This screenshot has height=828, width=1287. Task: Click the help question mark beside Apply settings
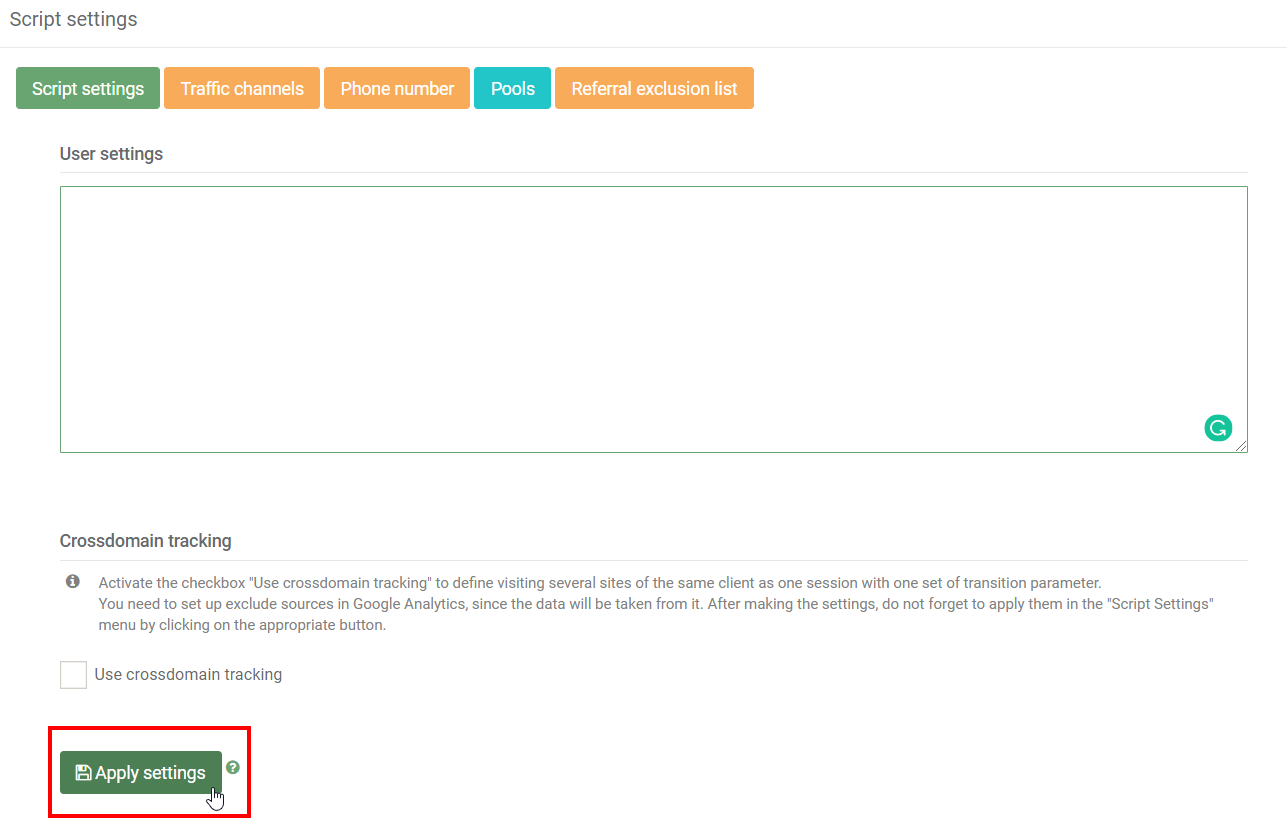[x=233, y=767]
